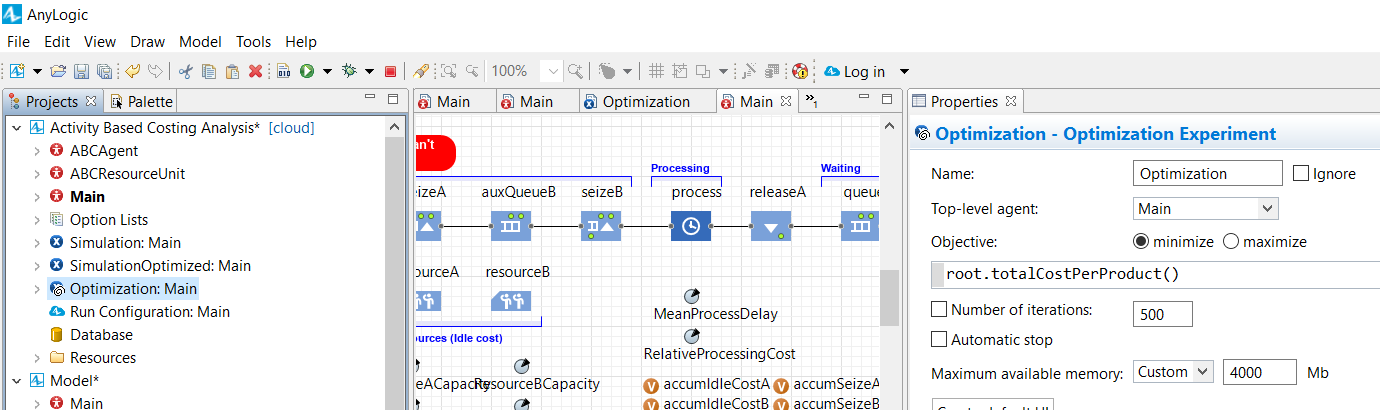1380x410 pixels.
Task: Click the green Run button icon
Action: coord(307,71)
